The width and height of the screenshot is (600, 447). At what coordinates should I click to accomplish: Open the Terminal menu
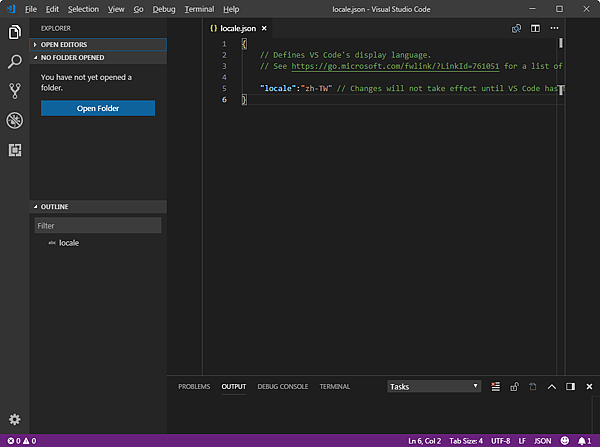pyautogui.click(x=199, y=9)
